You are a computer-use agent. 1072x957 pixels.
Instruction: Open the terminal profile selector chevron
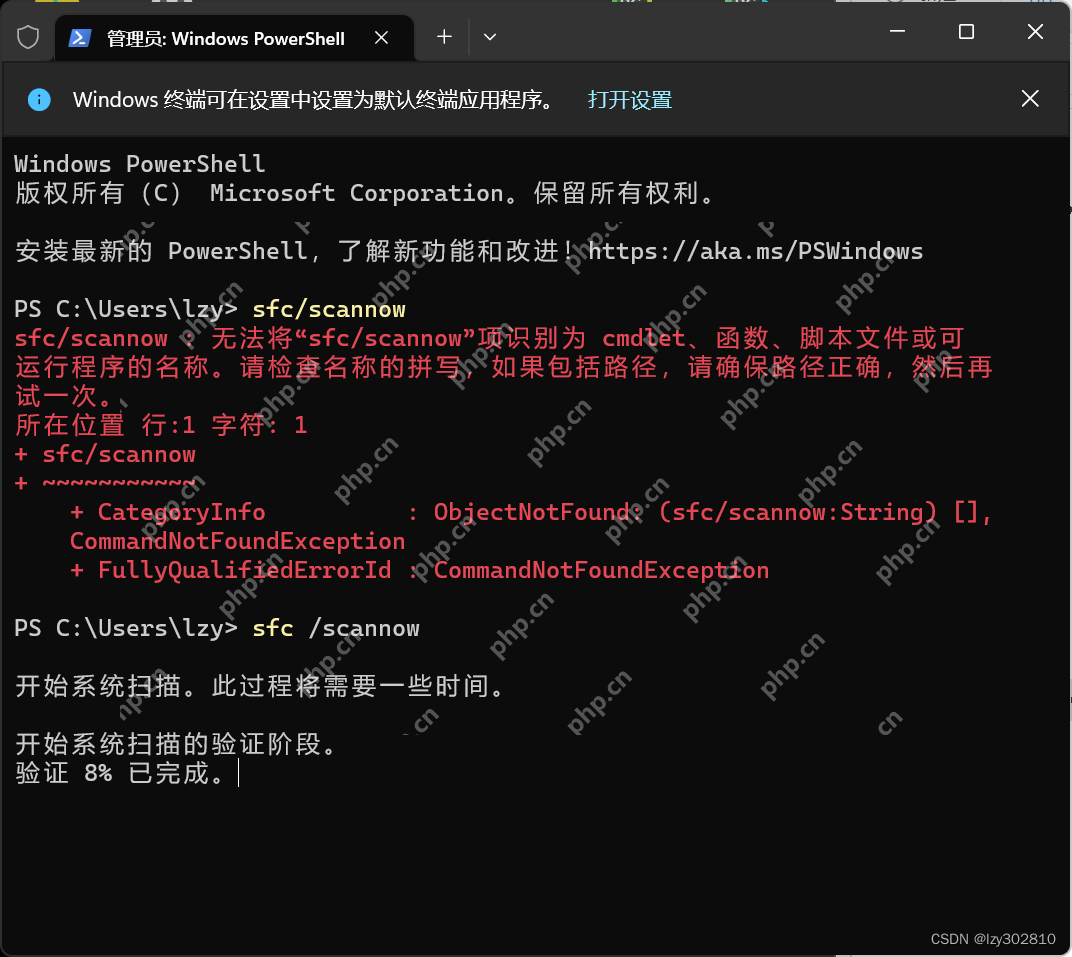(x=489, y=37)
